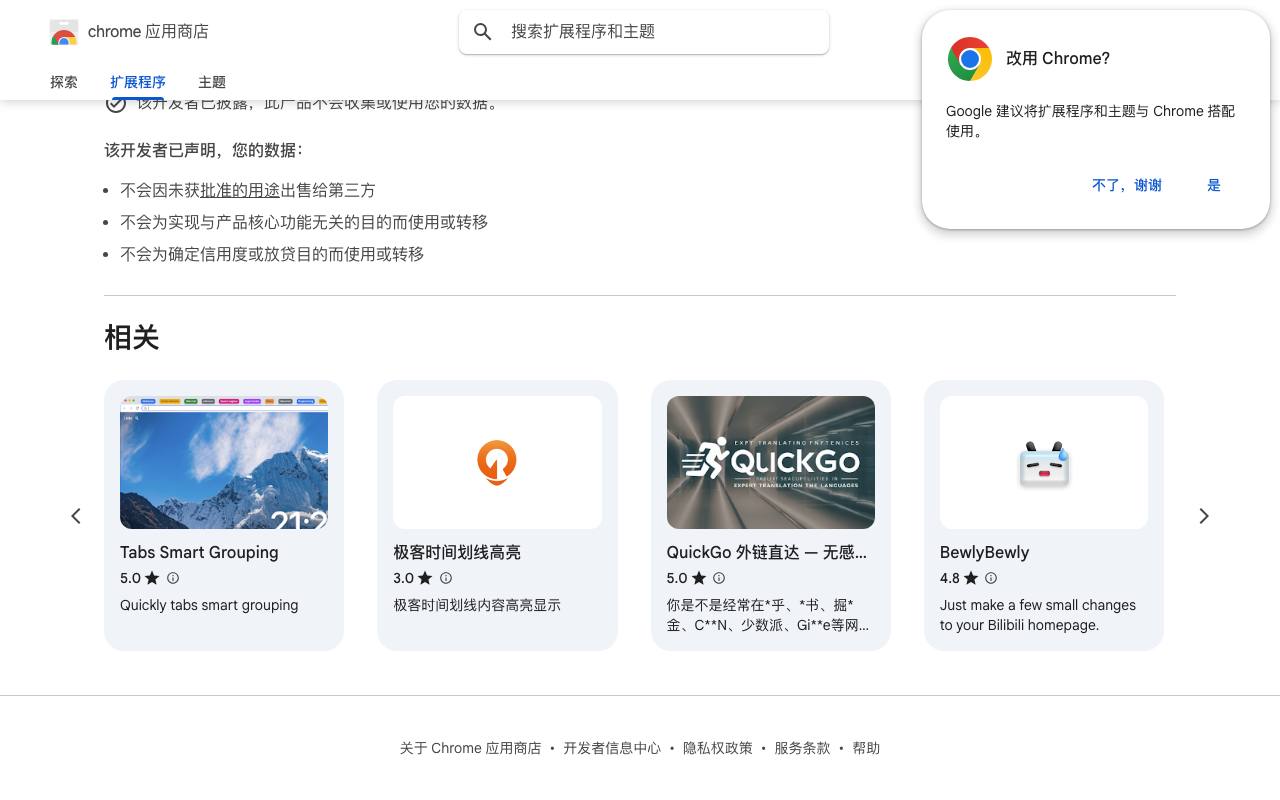Click the info icon beside 极客时间划线高亮 rating

[446, 578]
